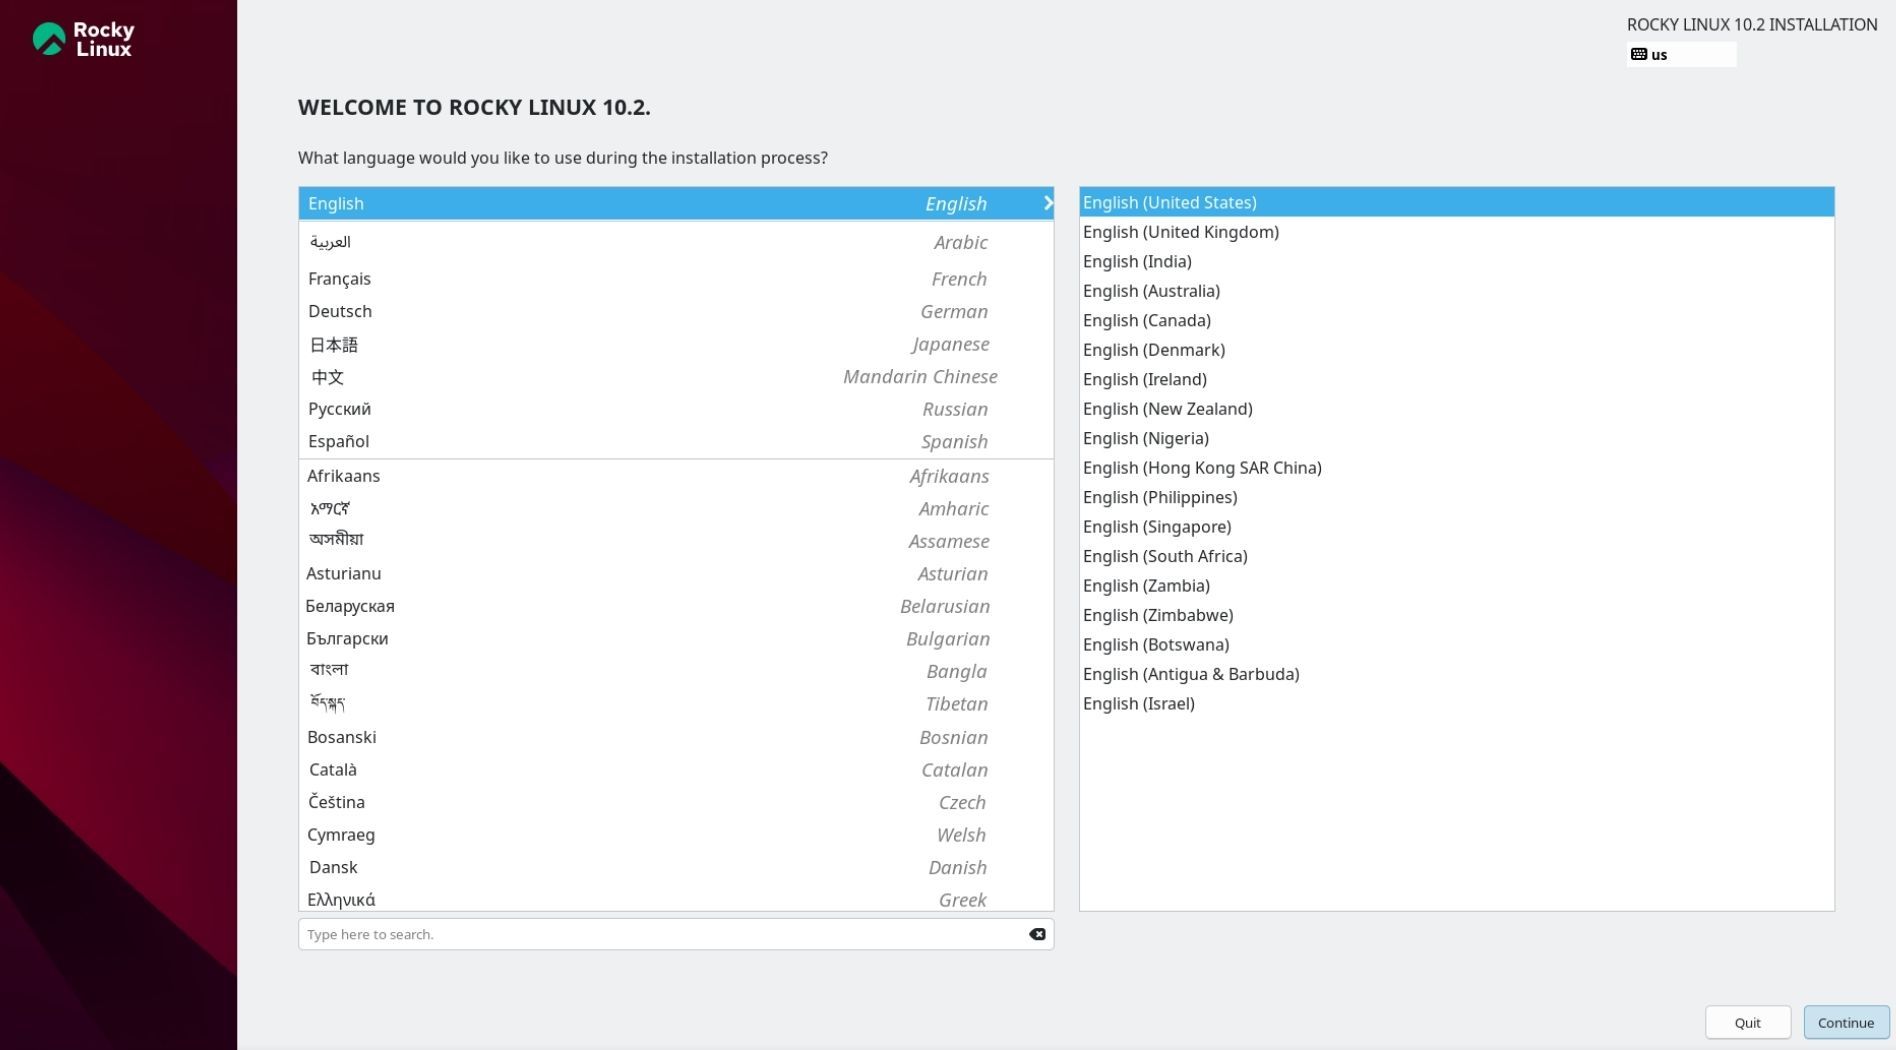The image size is (1896, 1050).
Task: Click the Continue button
Action: (1846, 1022)
